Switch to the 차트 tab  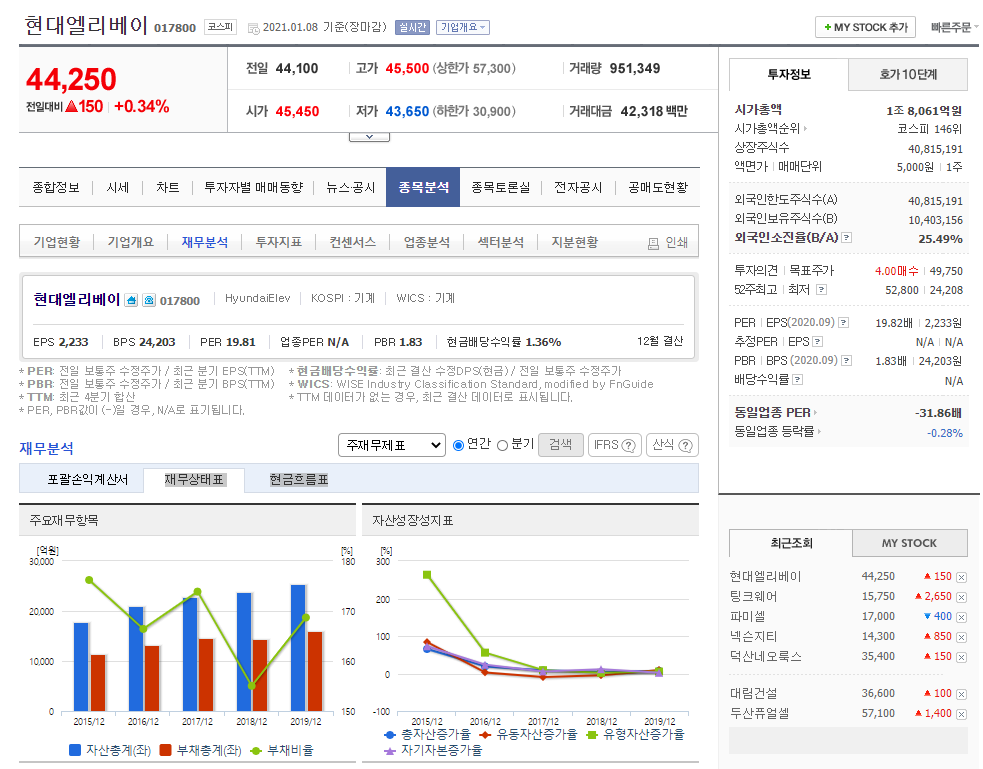[167, 187]
